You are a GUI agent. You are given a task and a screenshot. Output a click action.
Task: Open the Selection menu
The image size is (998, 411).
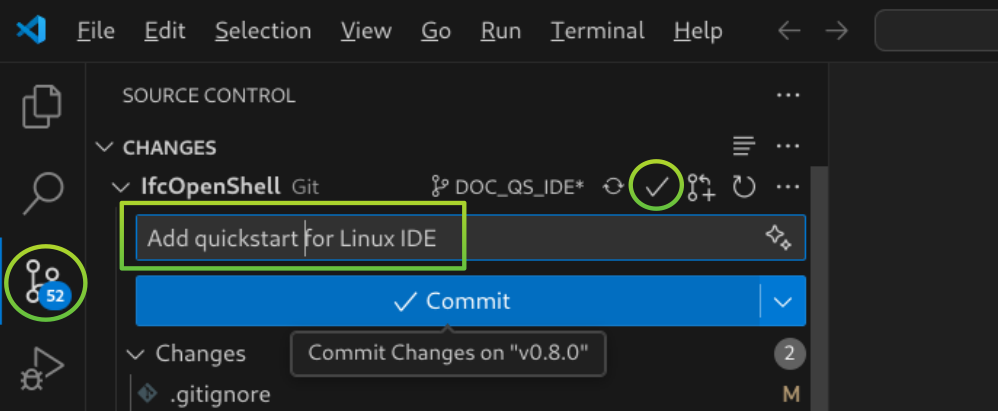click(x=263, y=31)
